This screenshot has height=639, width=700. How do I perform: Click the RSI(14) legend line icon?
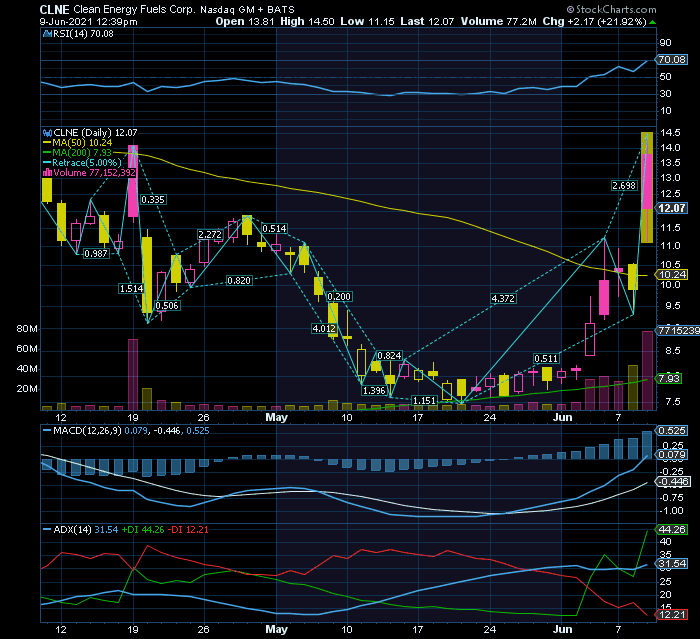pos(47,33)
